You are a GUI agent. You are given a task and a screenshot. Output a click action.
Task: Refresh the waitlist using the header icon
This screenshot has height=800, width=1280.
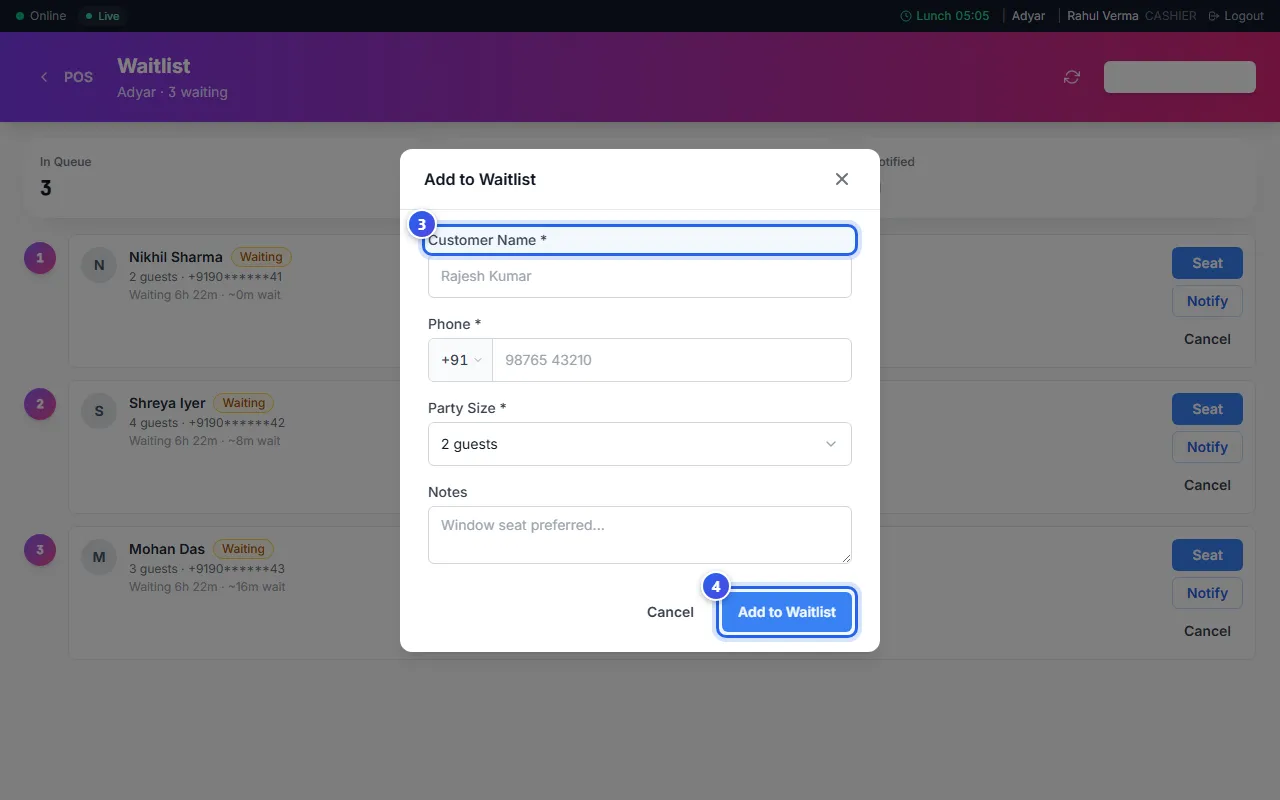point(1072,77)
